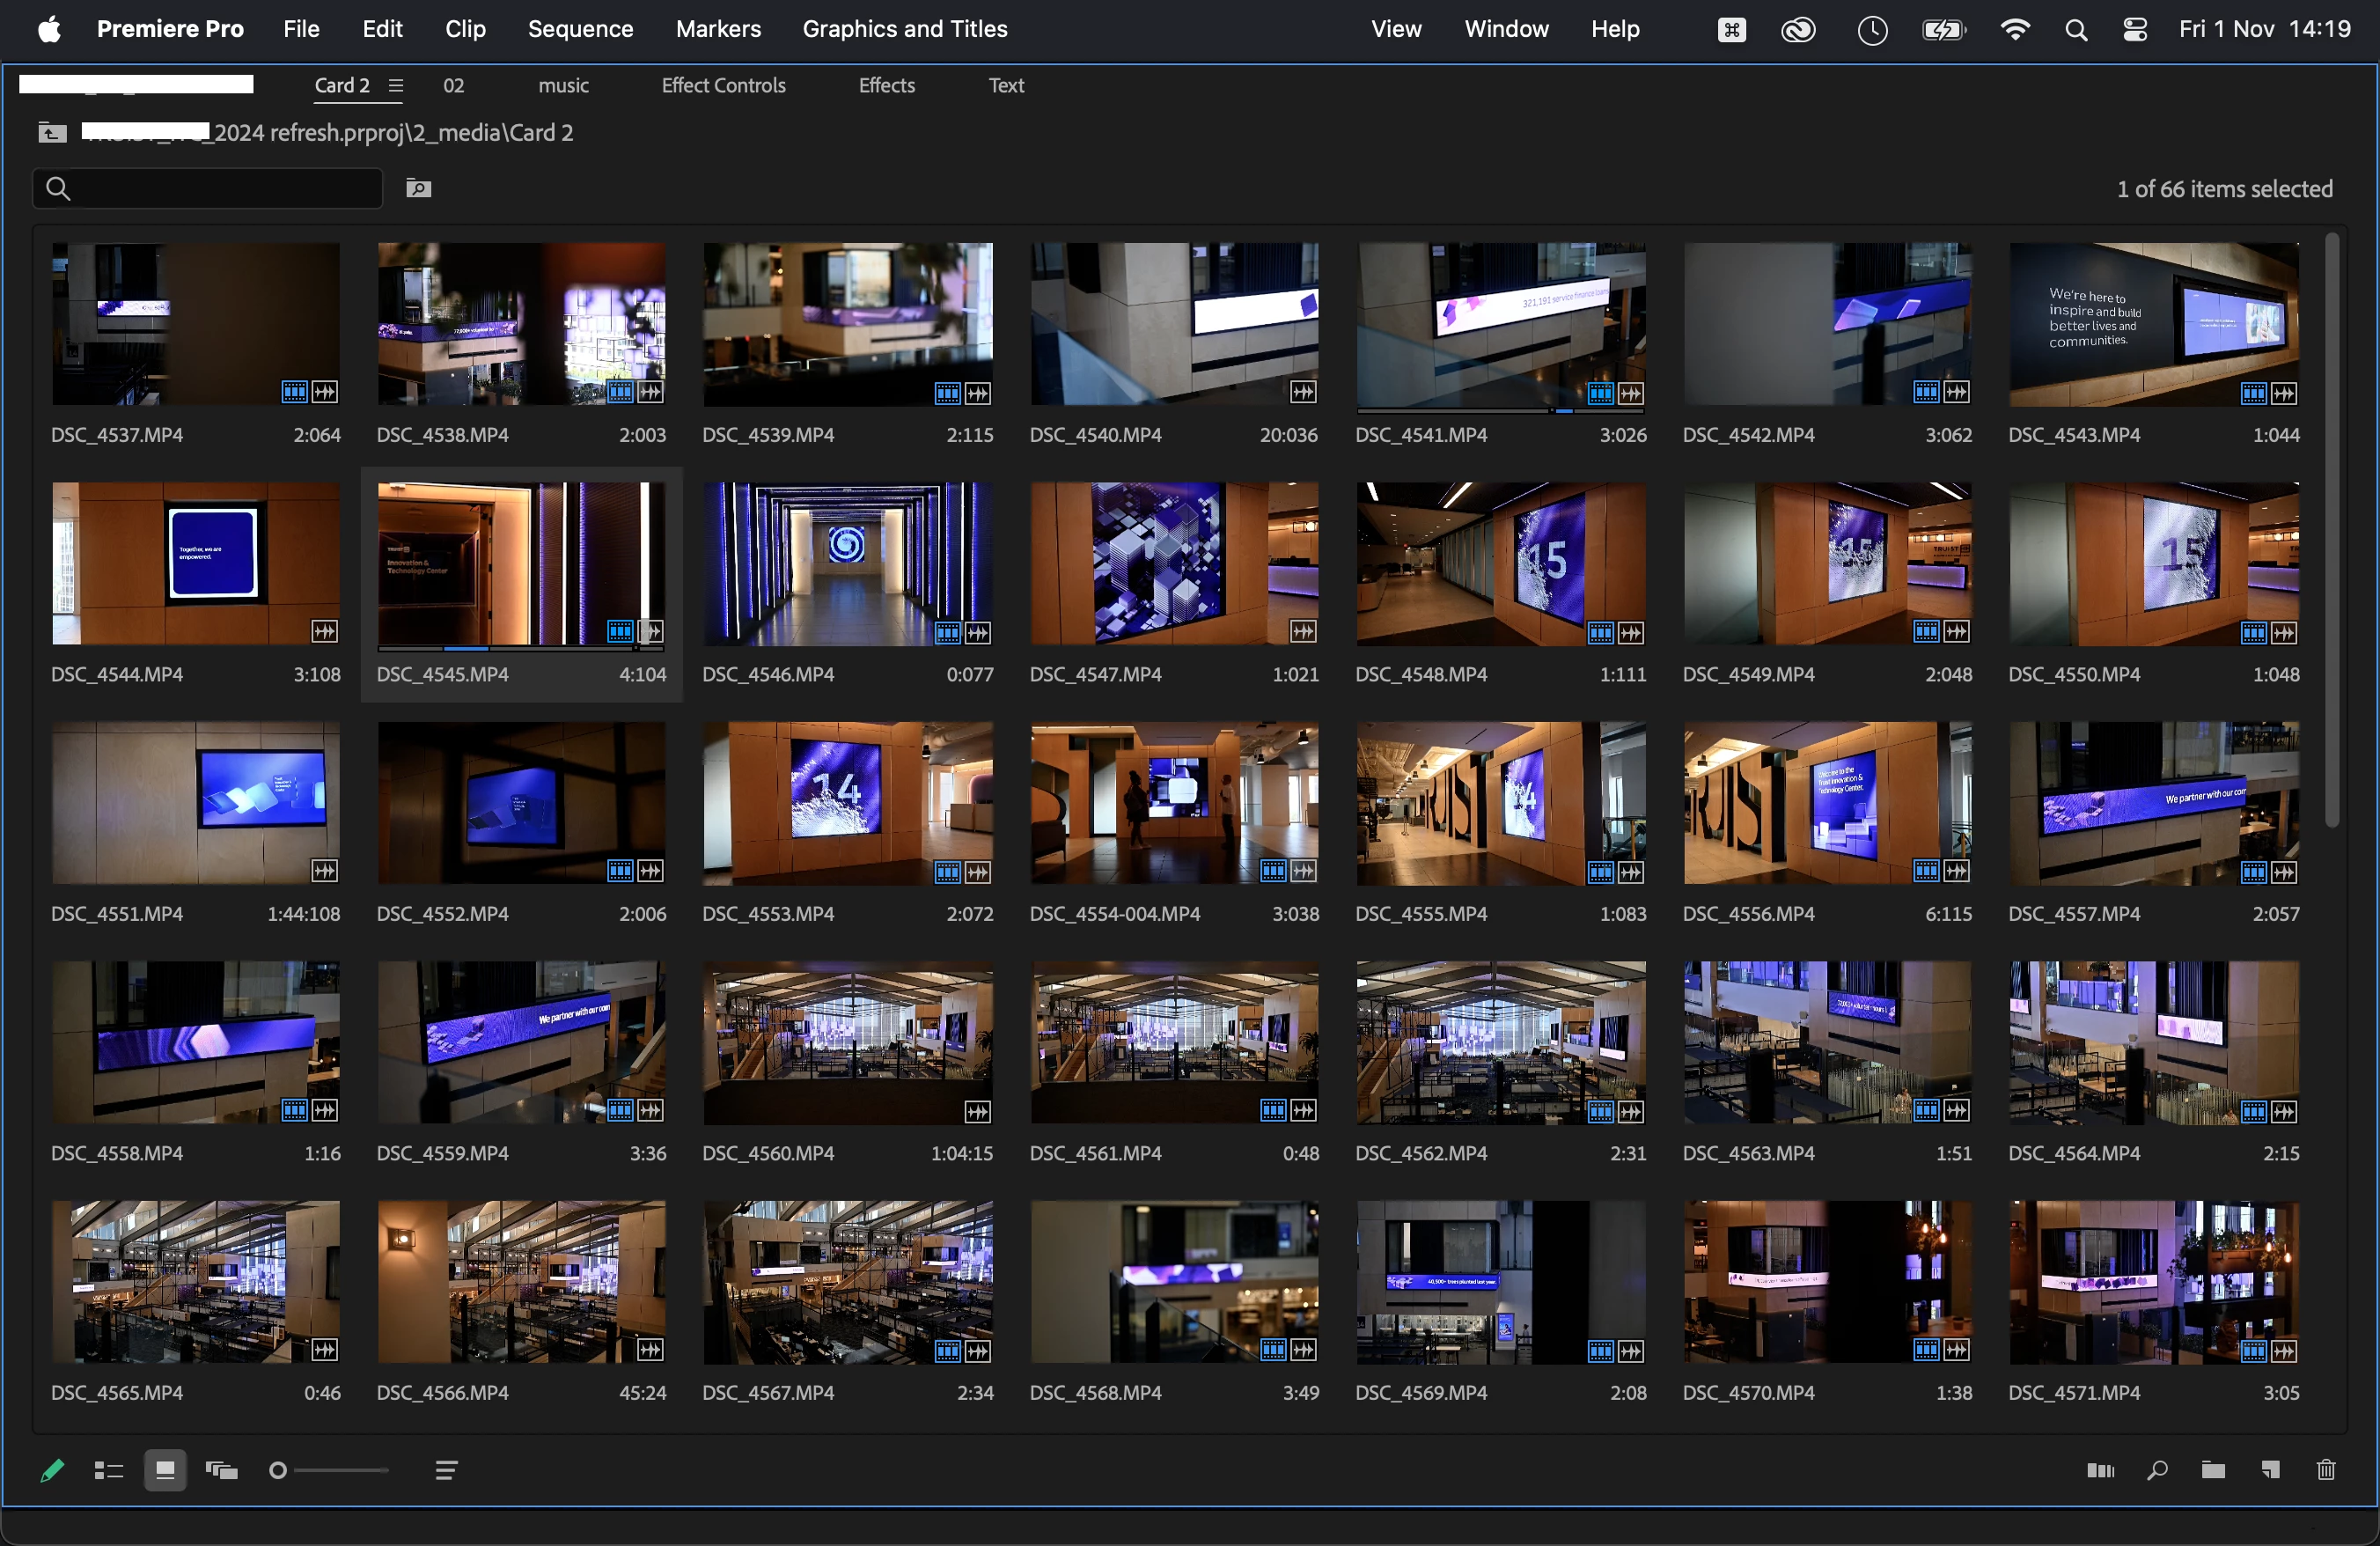Switch to Freeform View

point(221,1470)
